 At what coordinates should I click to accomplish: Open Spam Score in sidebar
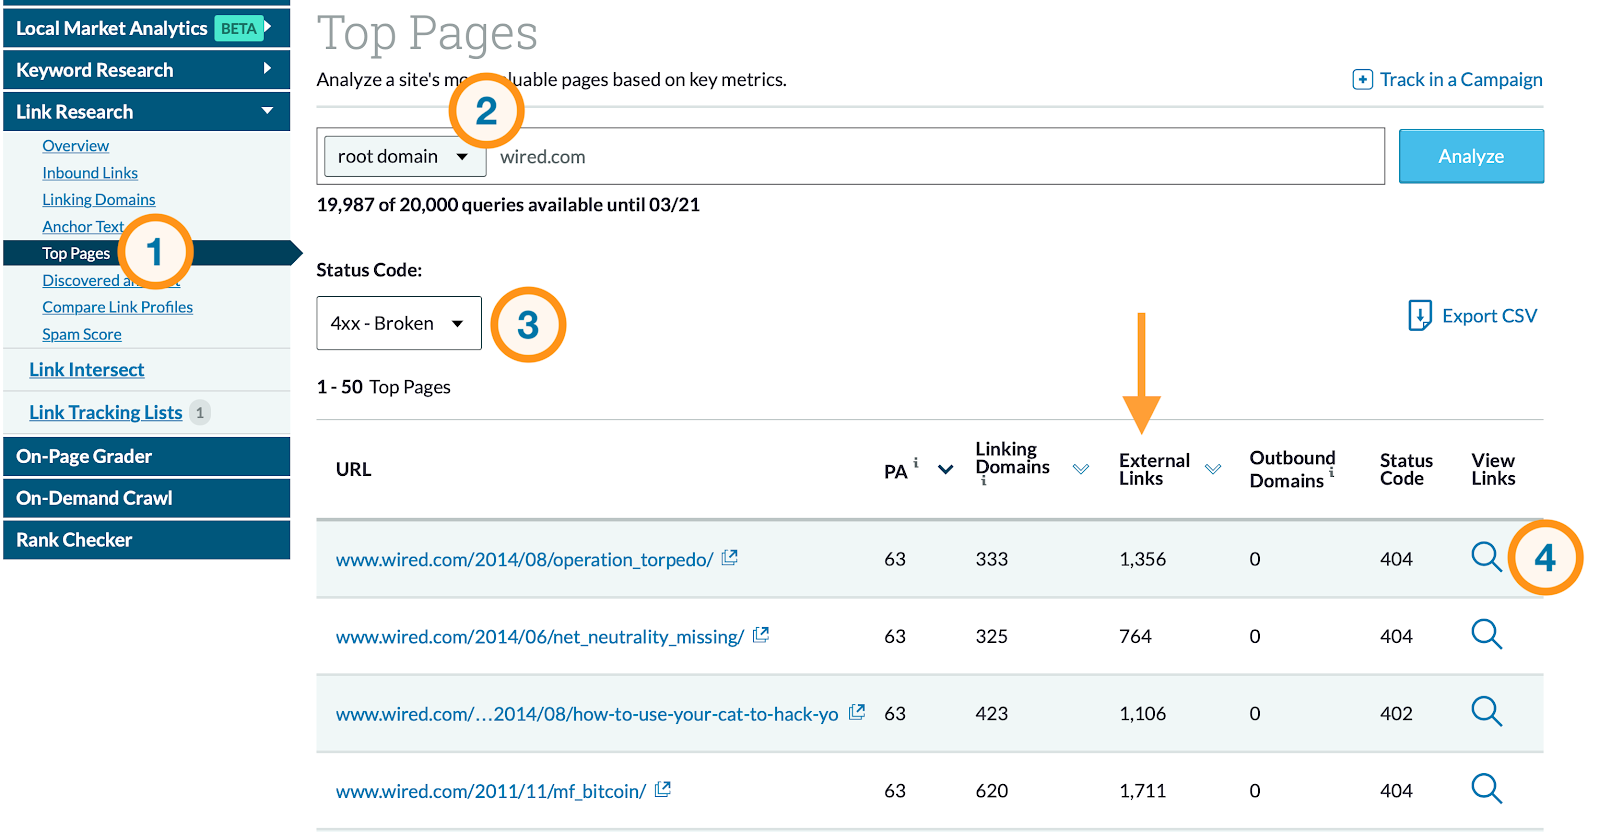[82, 335]
